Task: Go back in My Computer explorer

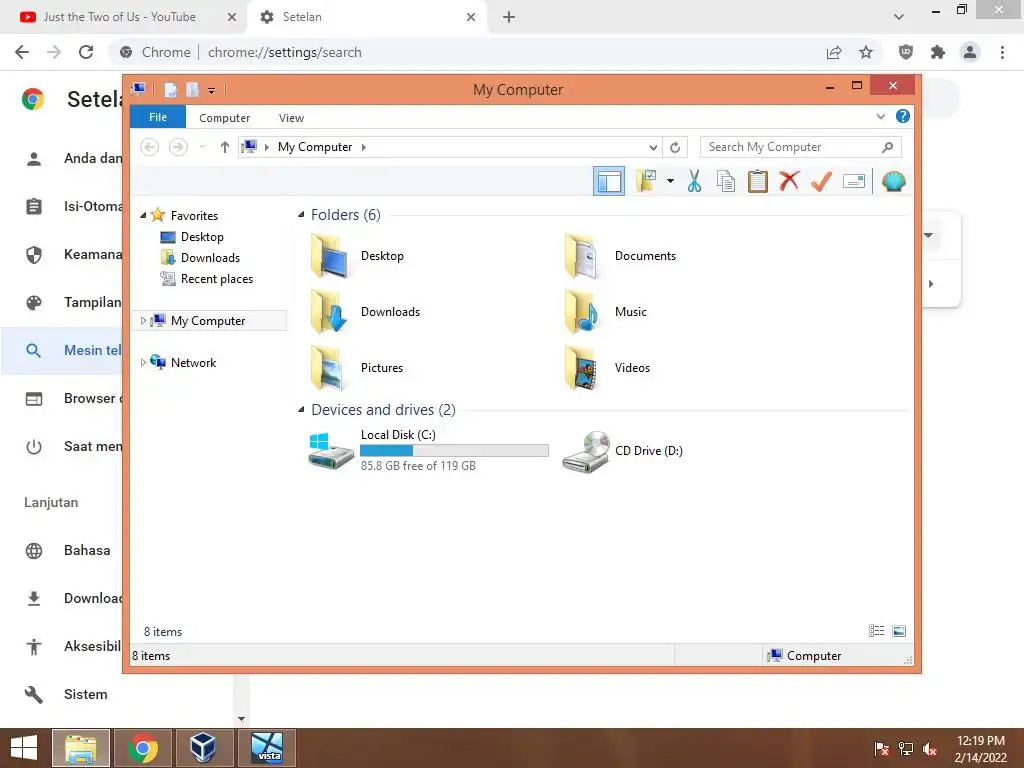Action: pyautogui.click(x=150, y=147)
